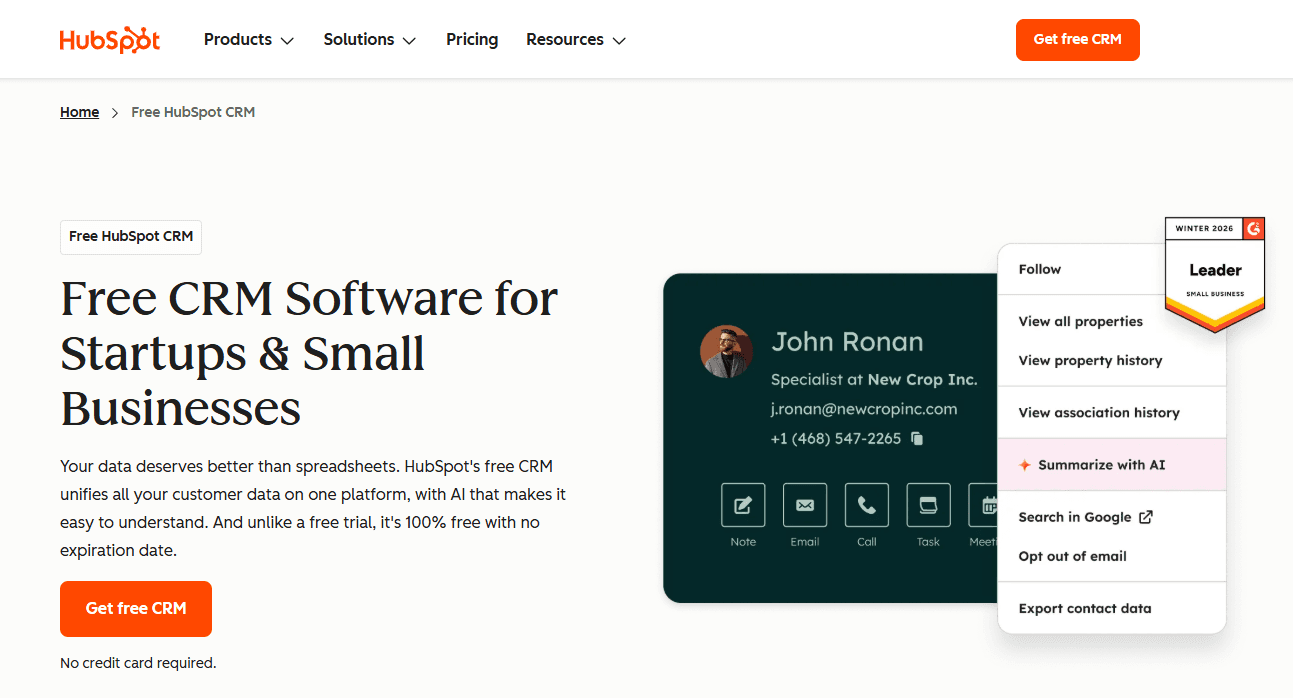Viewport: 1293px width, 698px height.
Task: Click John Ronan's profile photo
Action: click(x=726, y=351)
